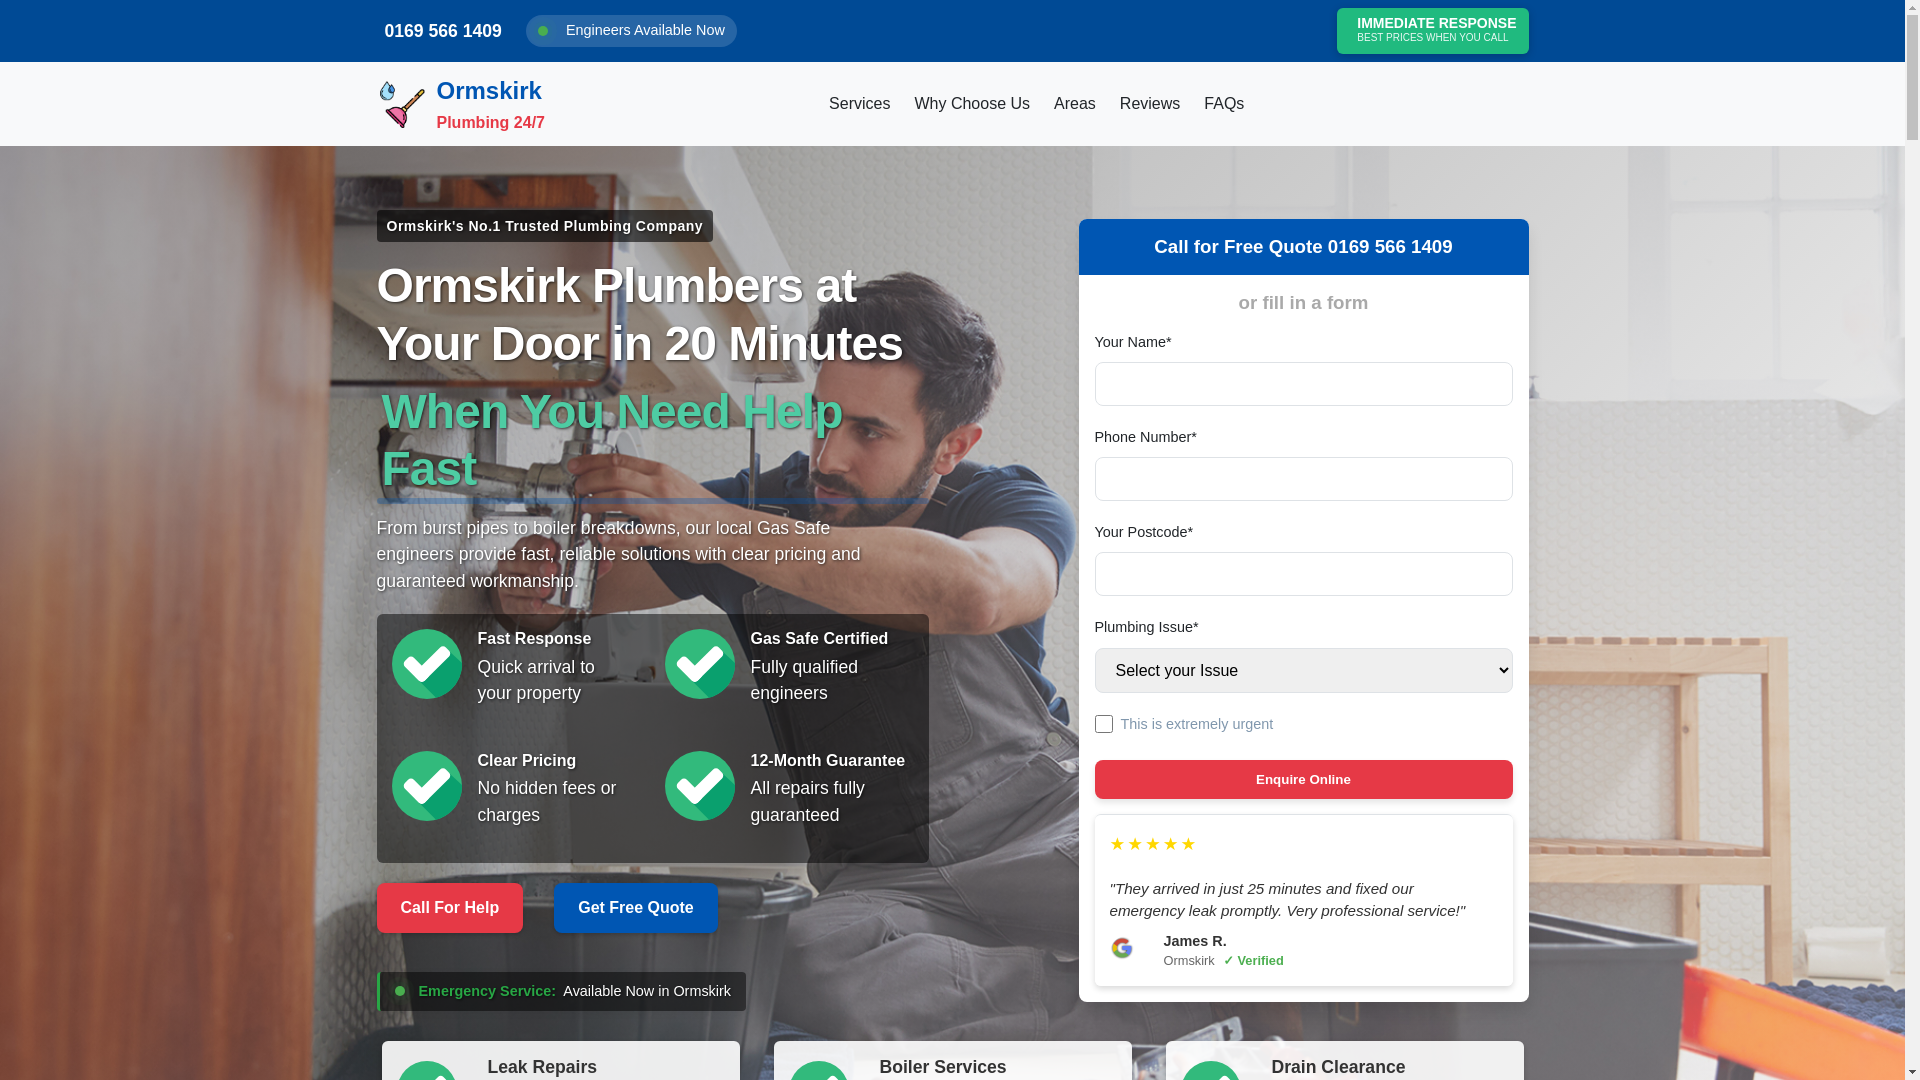1920x1080 pixels.
Task: Click 'Ormskirk's No.1 Trusted Plumbing Company' badge
Action: point(545,226)
